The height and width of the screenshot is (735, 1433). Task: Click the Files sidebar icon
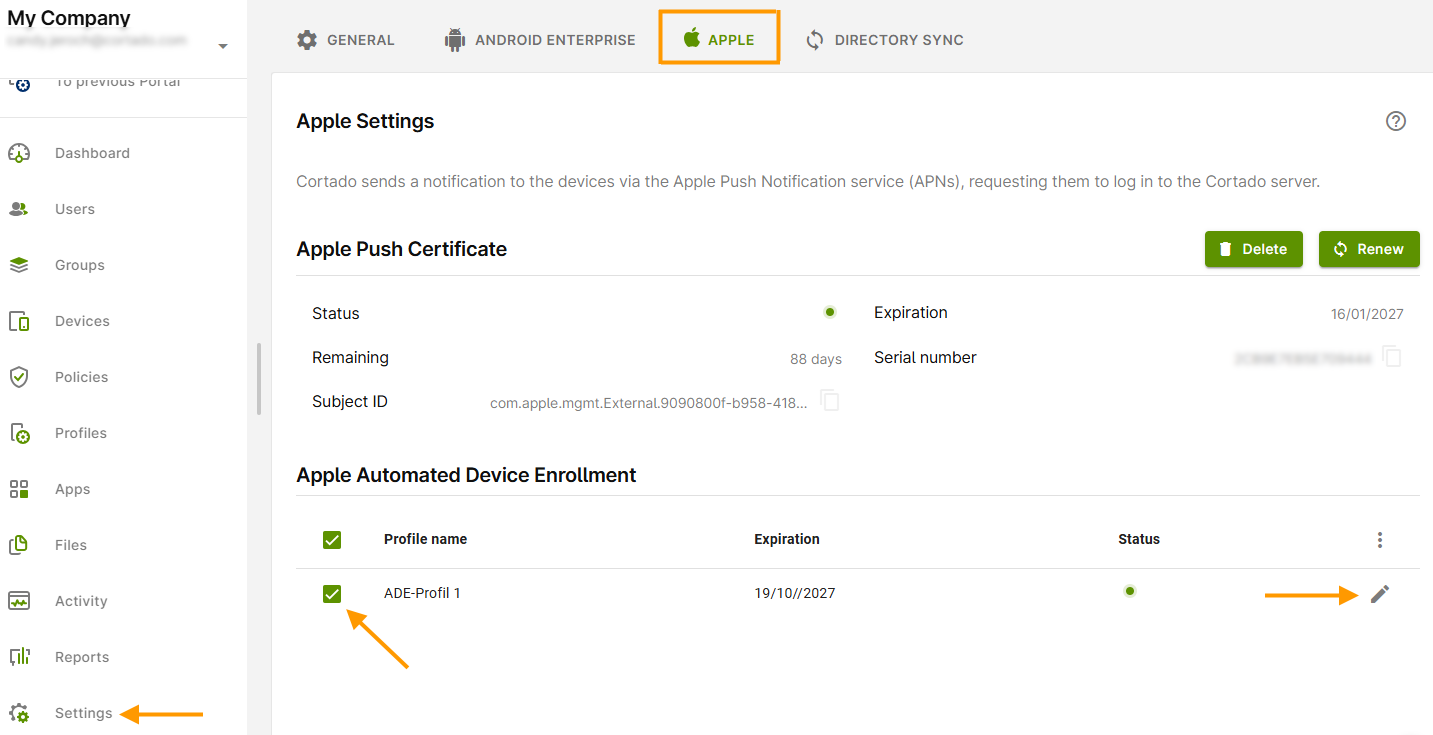pos(19,545)
